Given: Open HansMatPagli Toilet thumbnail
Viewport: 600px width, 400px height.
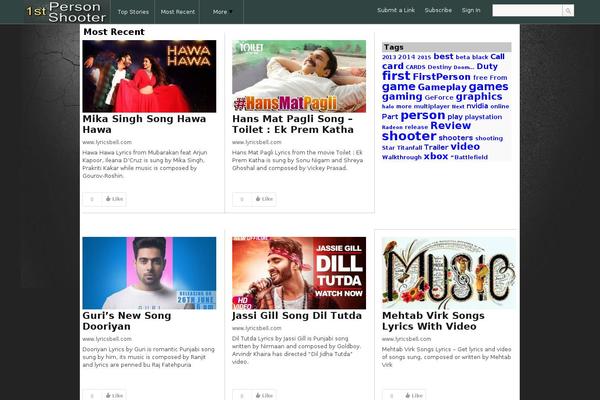Looking at the screenshot, I should pos(299,76).
